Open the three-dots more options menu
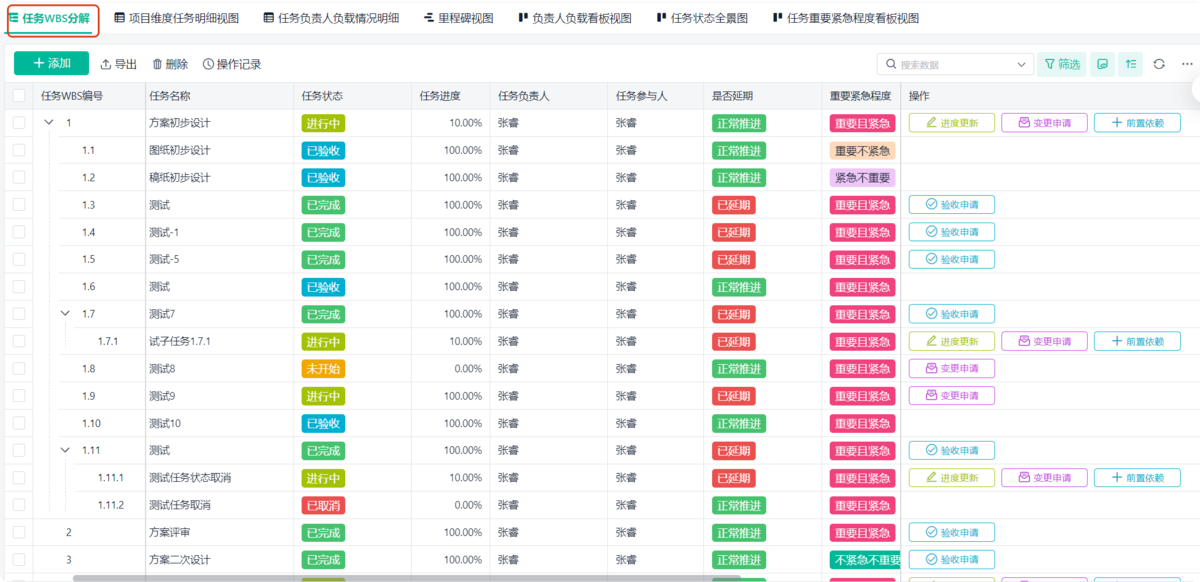This screenshot has height=582, width=1200. tap(1187, 64)
